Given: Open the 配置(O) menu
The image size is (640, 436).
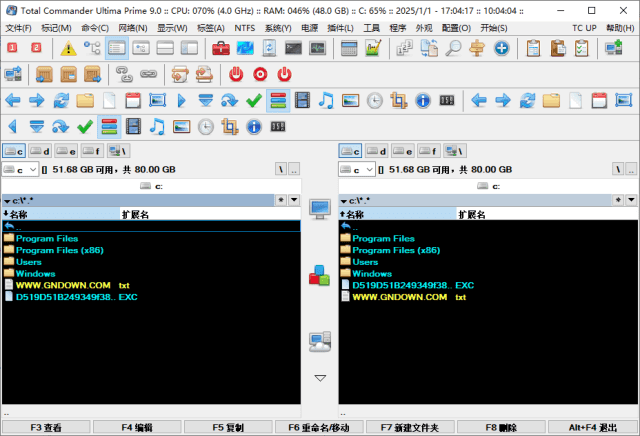Looking at the screenshot, I should point(457,27).
